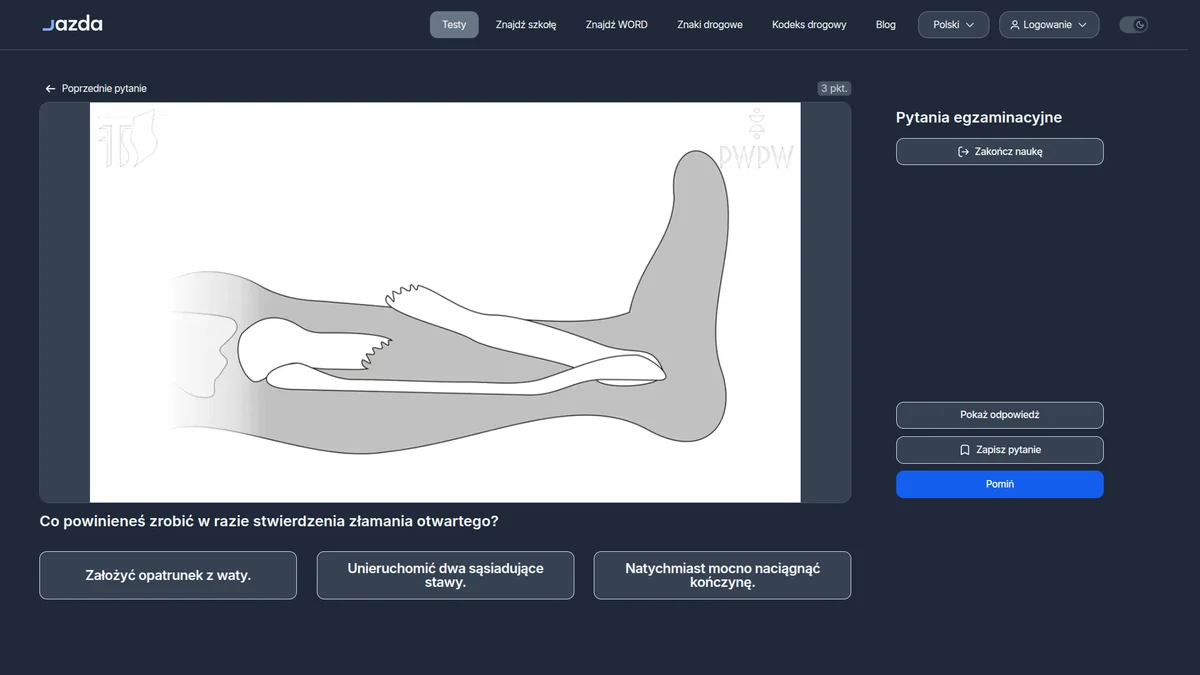Open the Testy menu item

point(454,25)
